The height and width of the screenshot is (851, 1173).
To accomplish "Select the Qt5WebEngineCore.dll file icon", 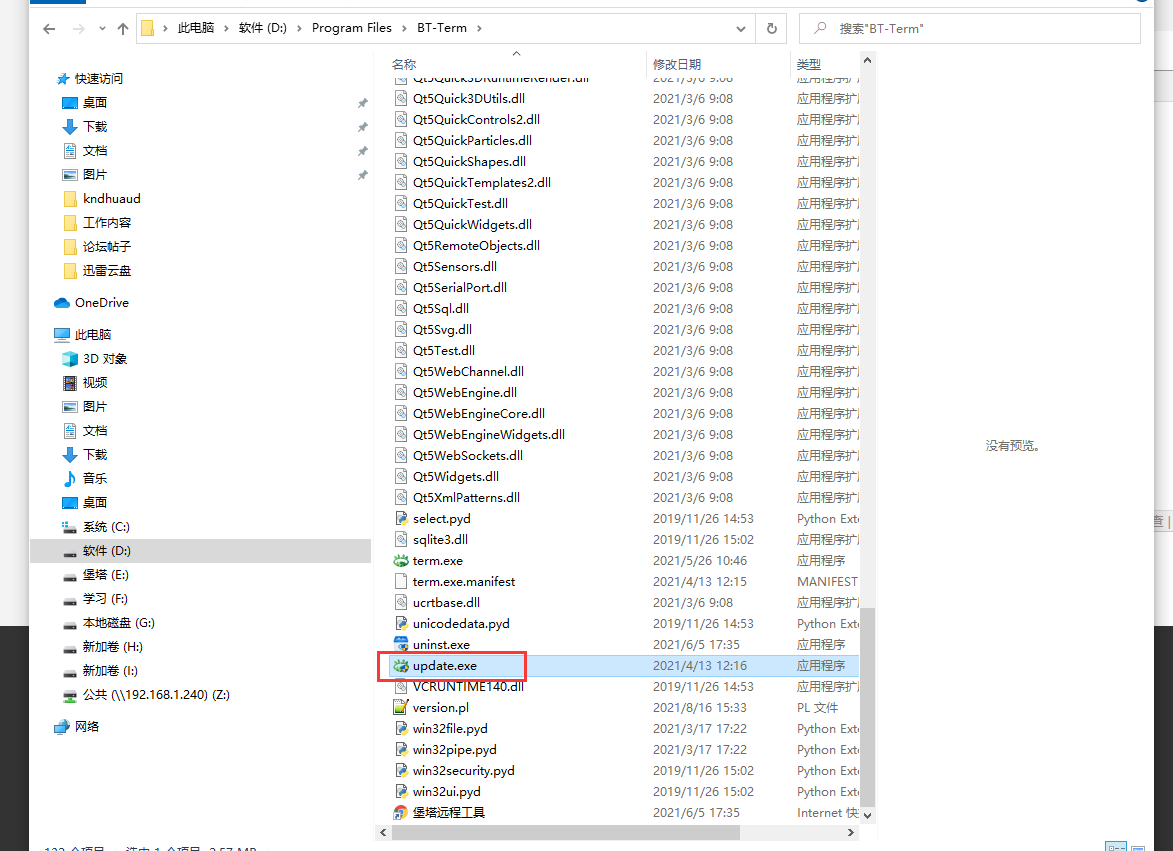I will click(401, 414).
